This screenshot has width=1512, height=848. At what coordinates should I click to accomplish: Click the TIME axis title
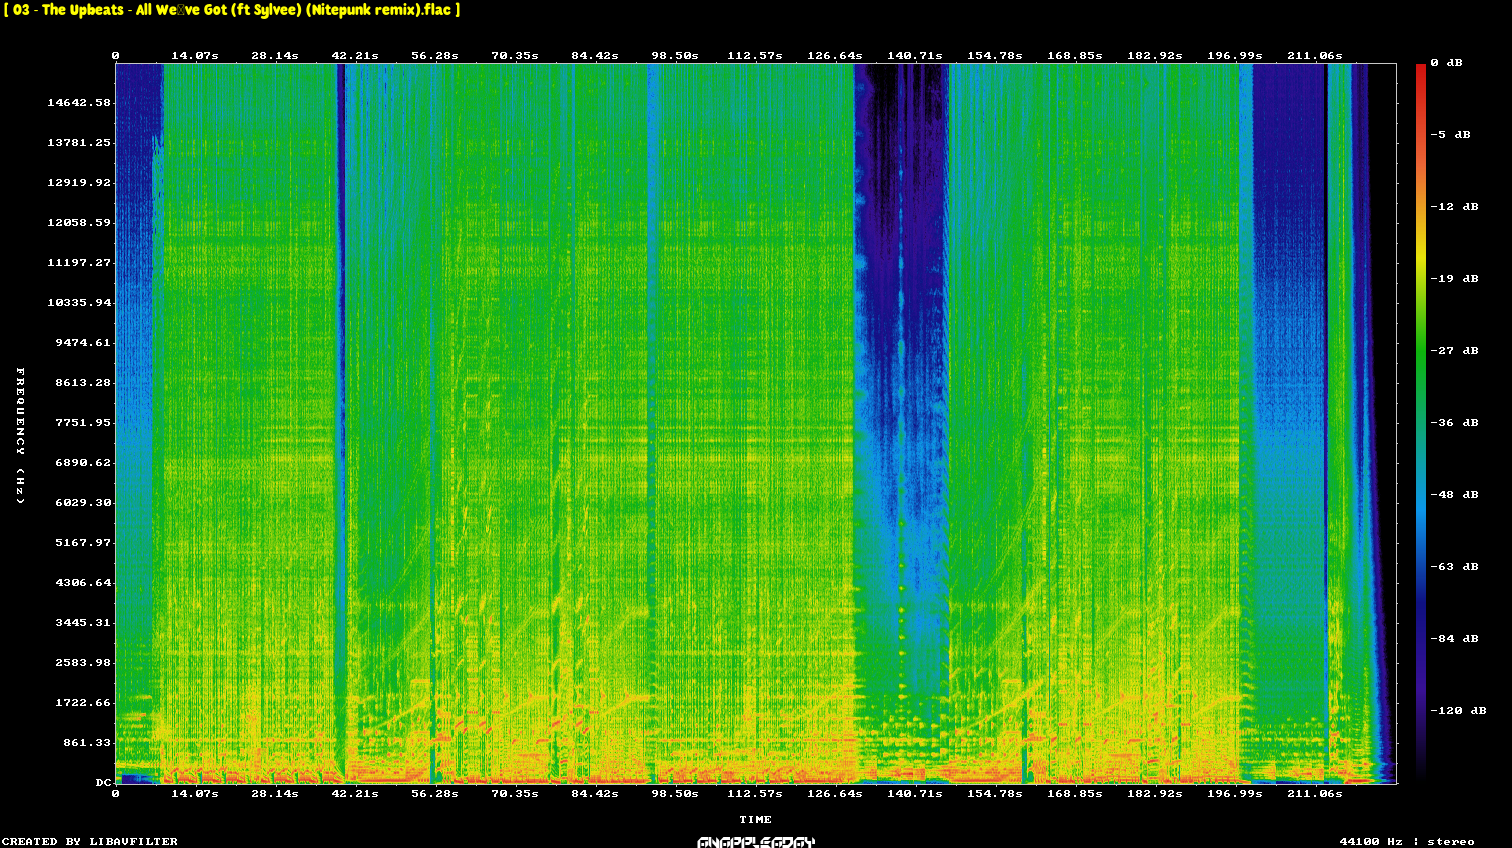coord(755,820)
